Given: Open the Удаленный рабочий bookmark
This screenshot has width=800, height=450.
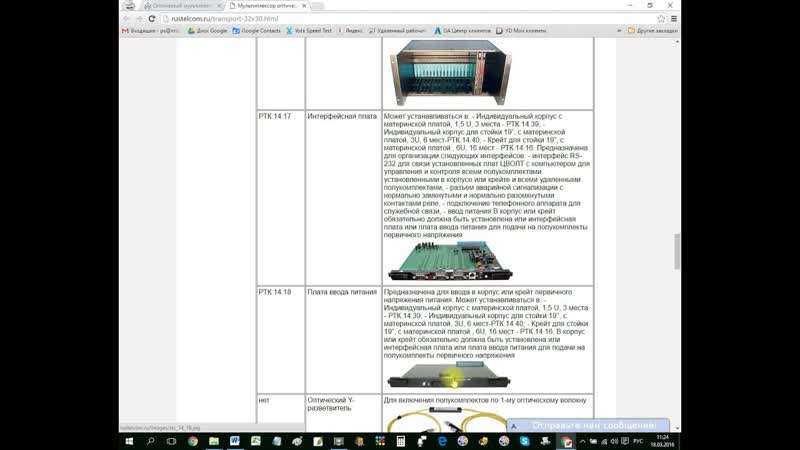Looking at the screenshot, I should coord(397,31).
